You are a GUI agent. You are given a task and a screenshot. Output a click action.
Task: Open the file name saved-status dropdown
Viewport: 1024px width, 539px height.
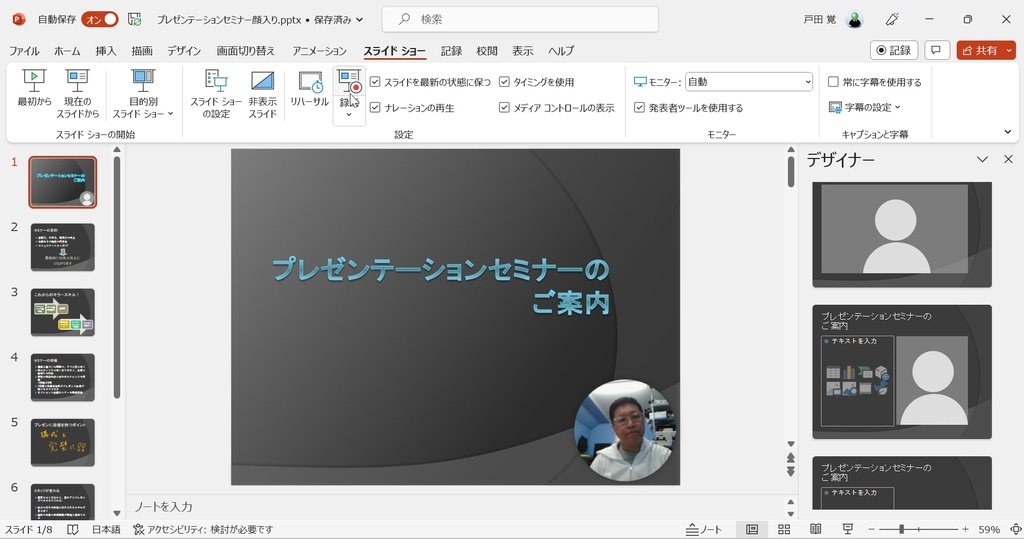tap(359, 20)
